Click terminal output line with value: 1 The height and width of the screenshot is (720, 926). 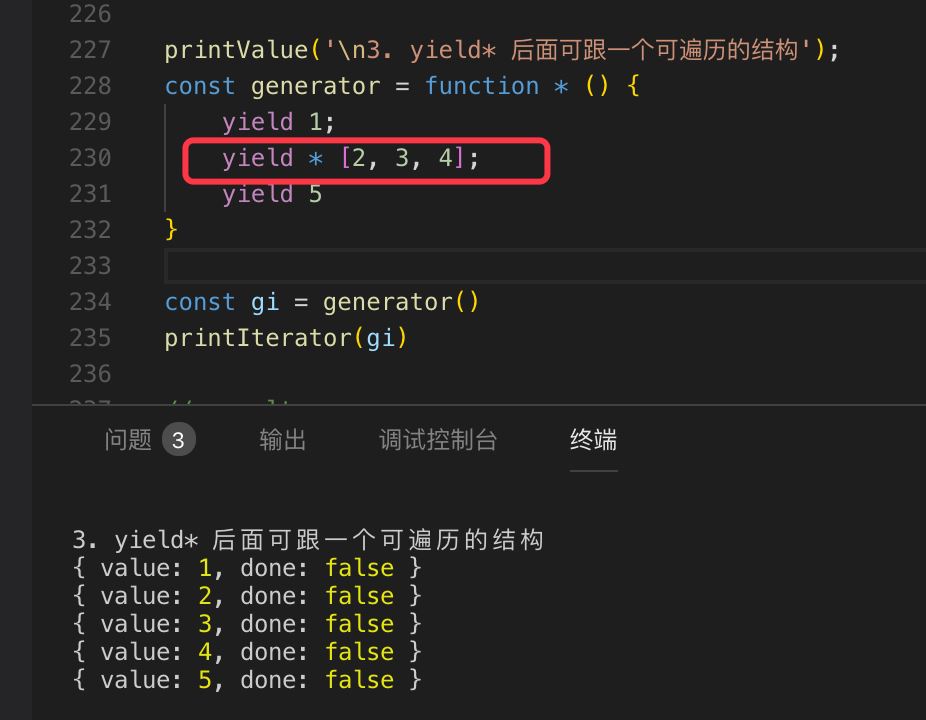coord(247,568)
